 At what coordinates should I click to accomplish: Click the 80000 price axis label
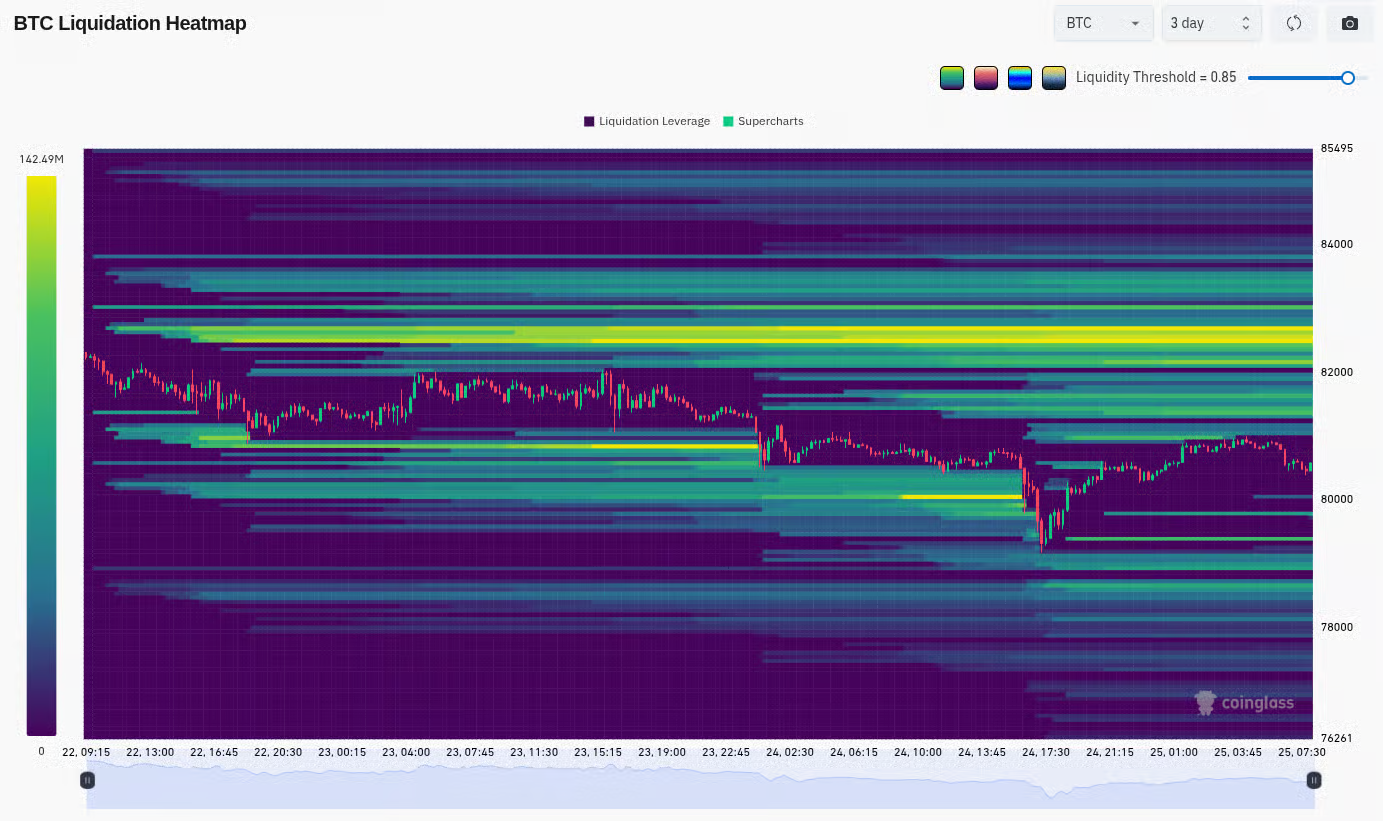click(1337, 499)
